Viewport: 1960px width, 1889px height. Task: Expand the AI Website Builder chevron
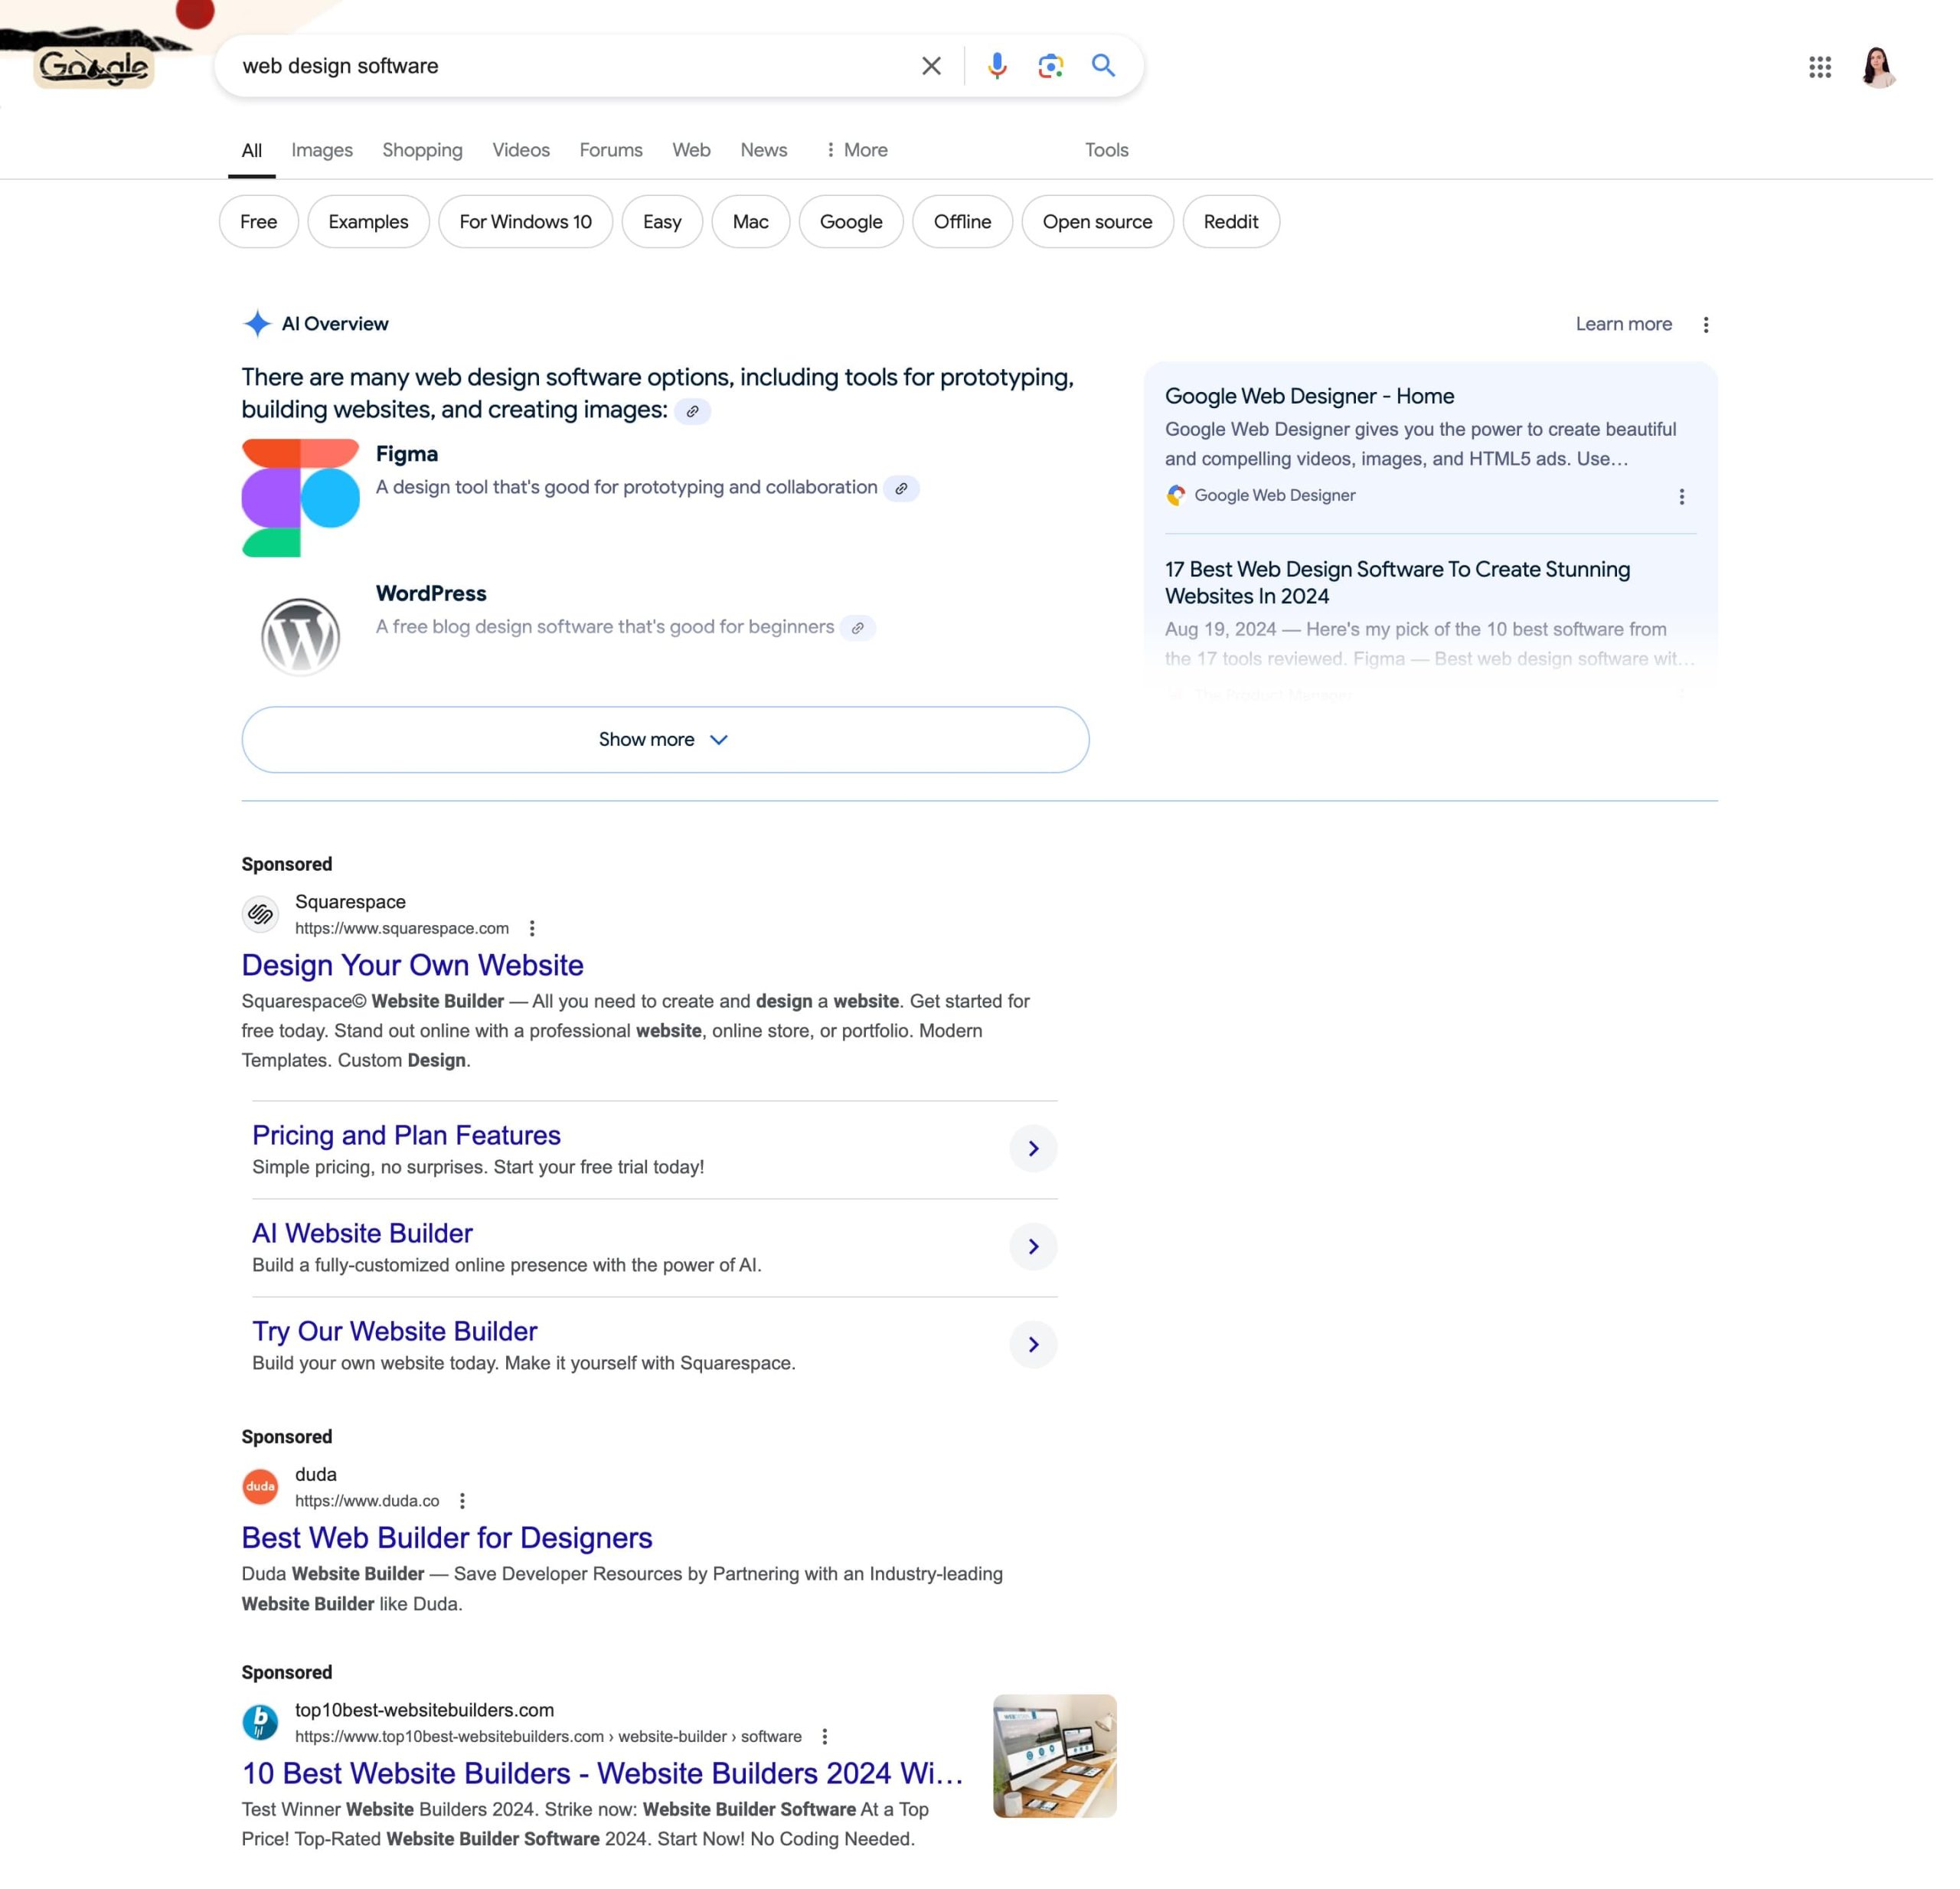point(1033,1245)
